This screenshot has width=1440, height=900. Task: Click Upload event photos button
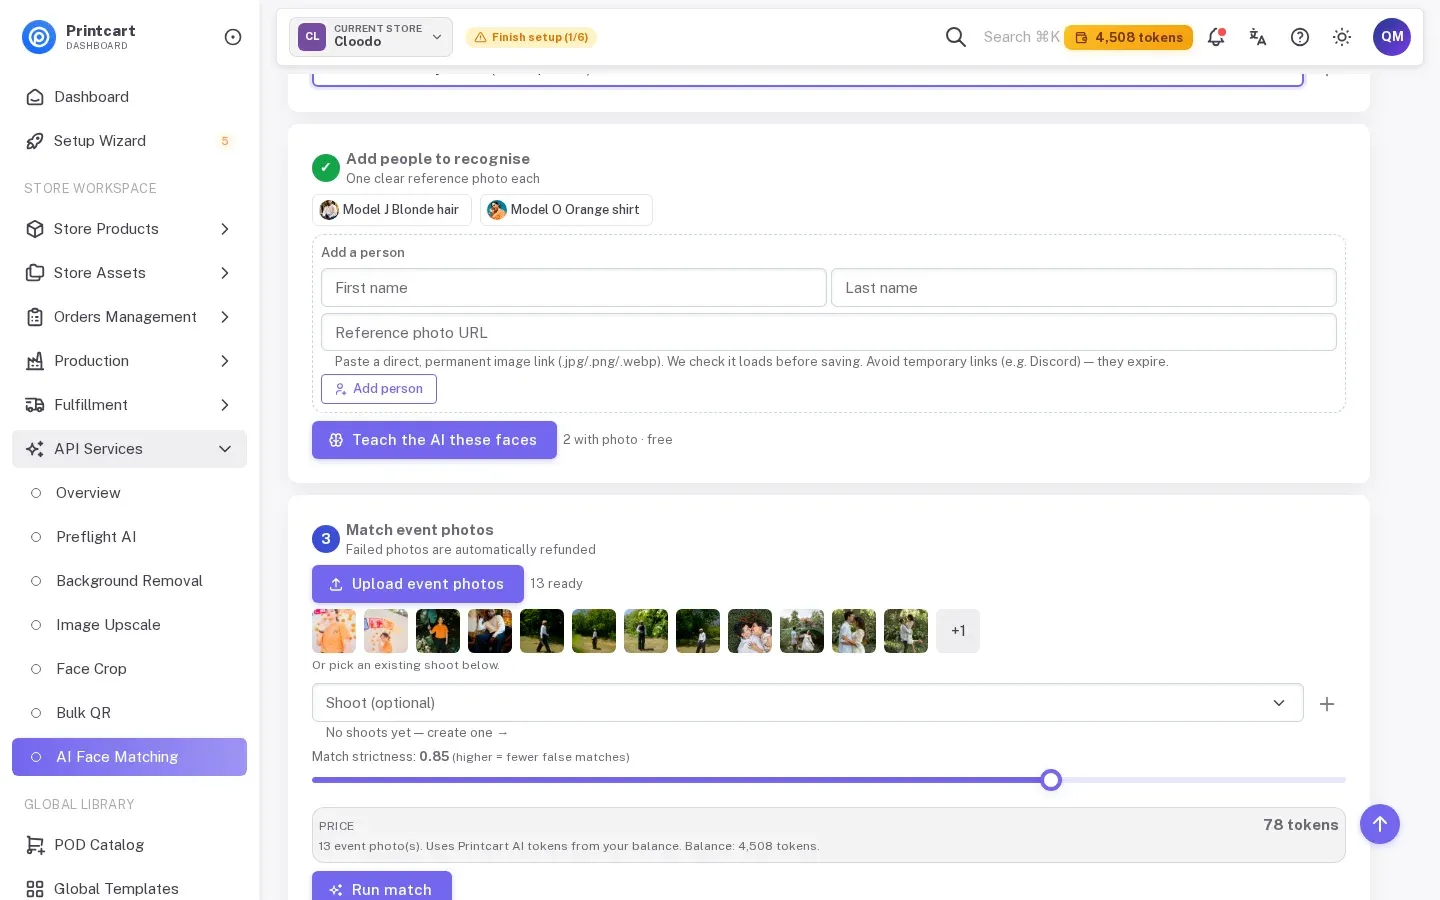click(x=418, y=584)
